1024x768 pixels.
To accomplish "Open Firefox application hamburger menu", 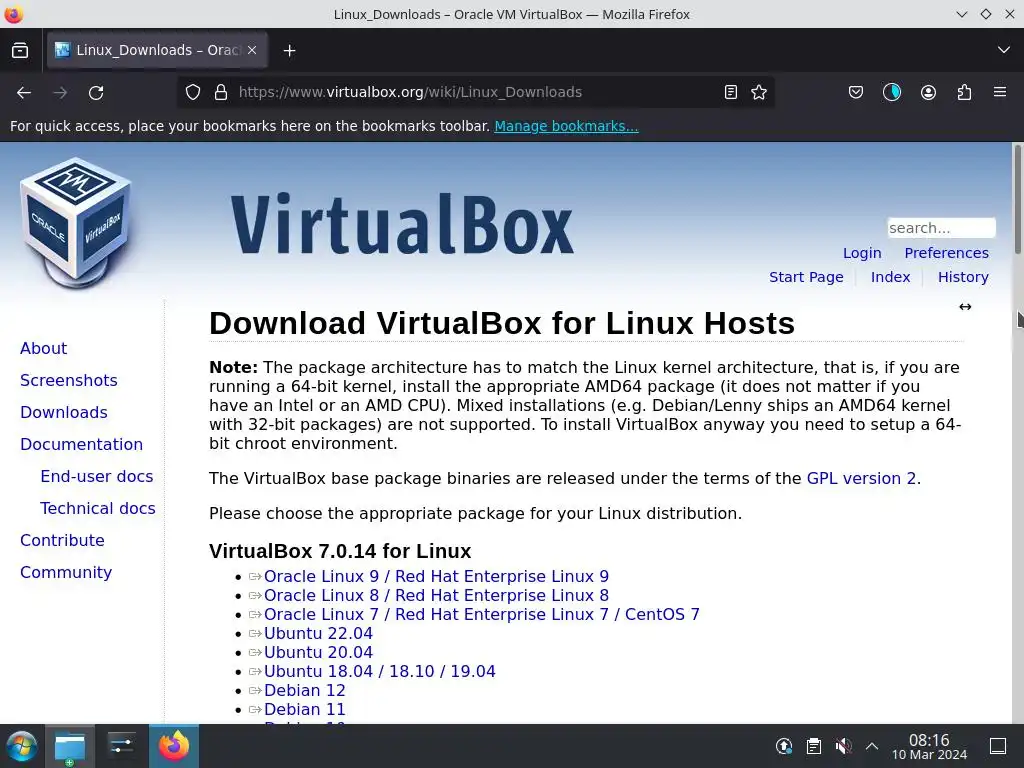I will tap(1000, 92).
